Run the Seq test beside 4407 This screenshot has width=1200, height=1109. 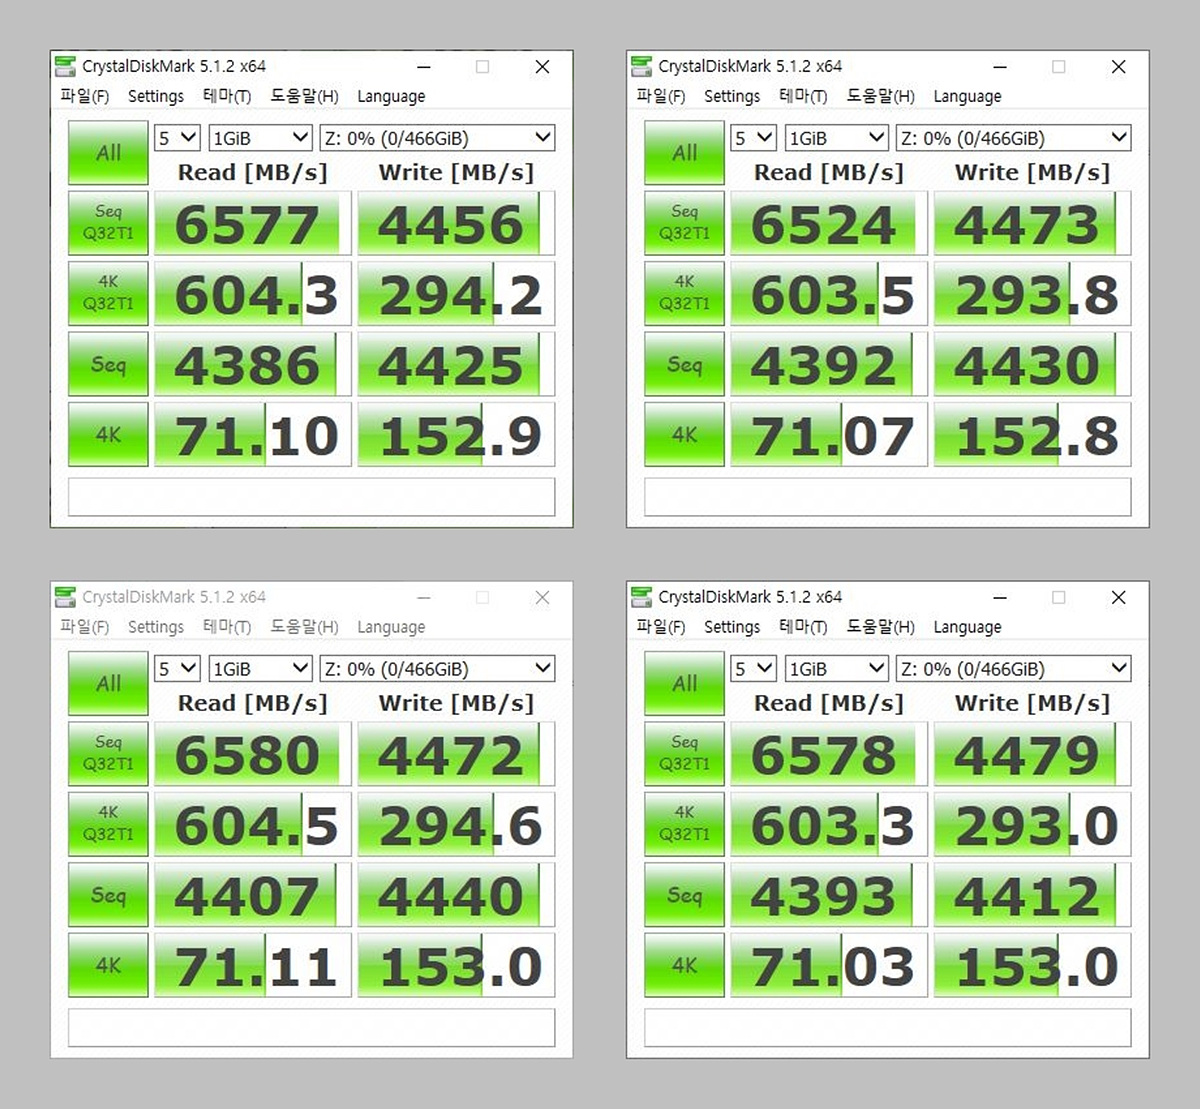pyautogui.click(x=108, y=895)
